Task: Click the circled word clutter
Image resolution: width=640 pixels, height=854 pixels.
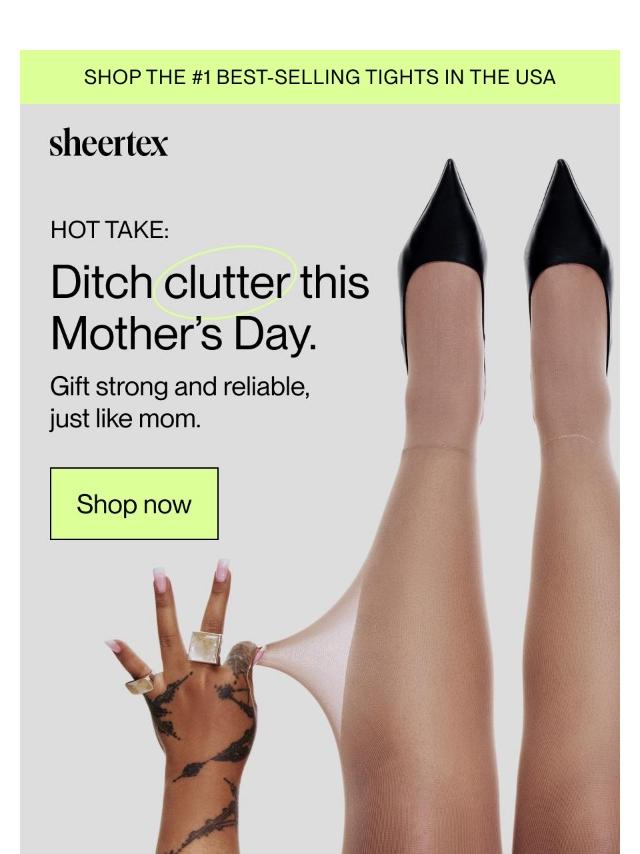Action: [x=227, y=283]
